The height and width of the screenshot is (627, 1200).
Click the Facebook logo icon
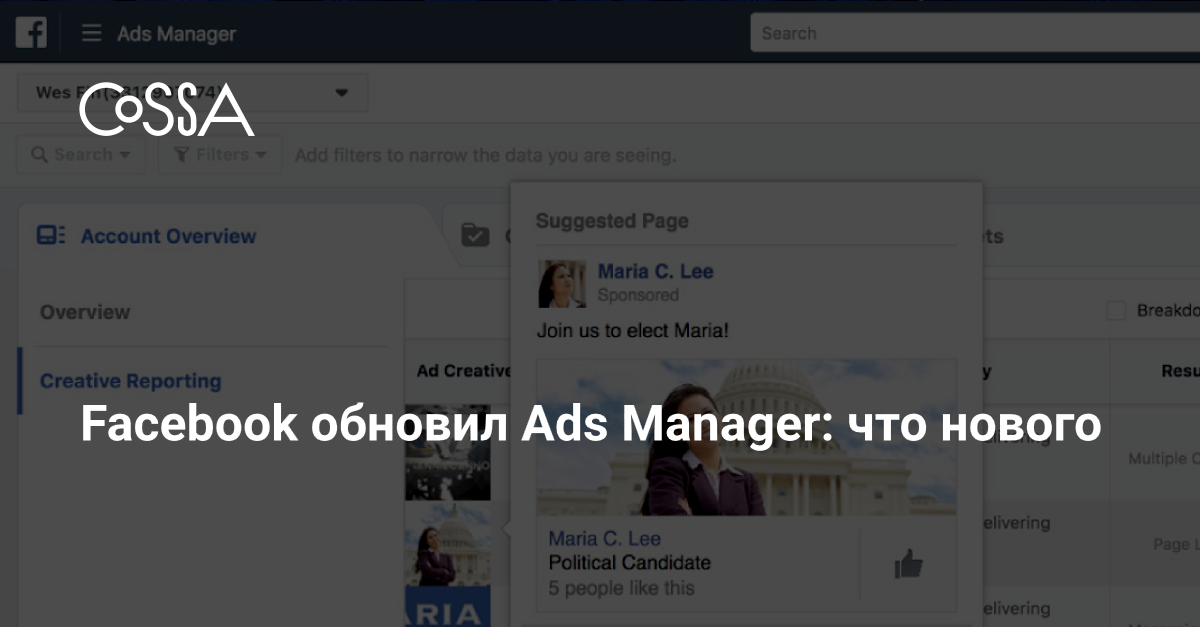[31, 33]
